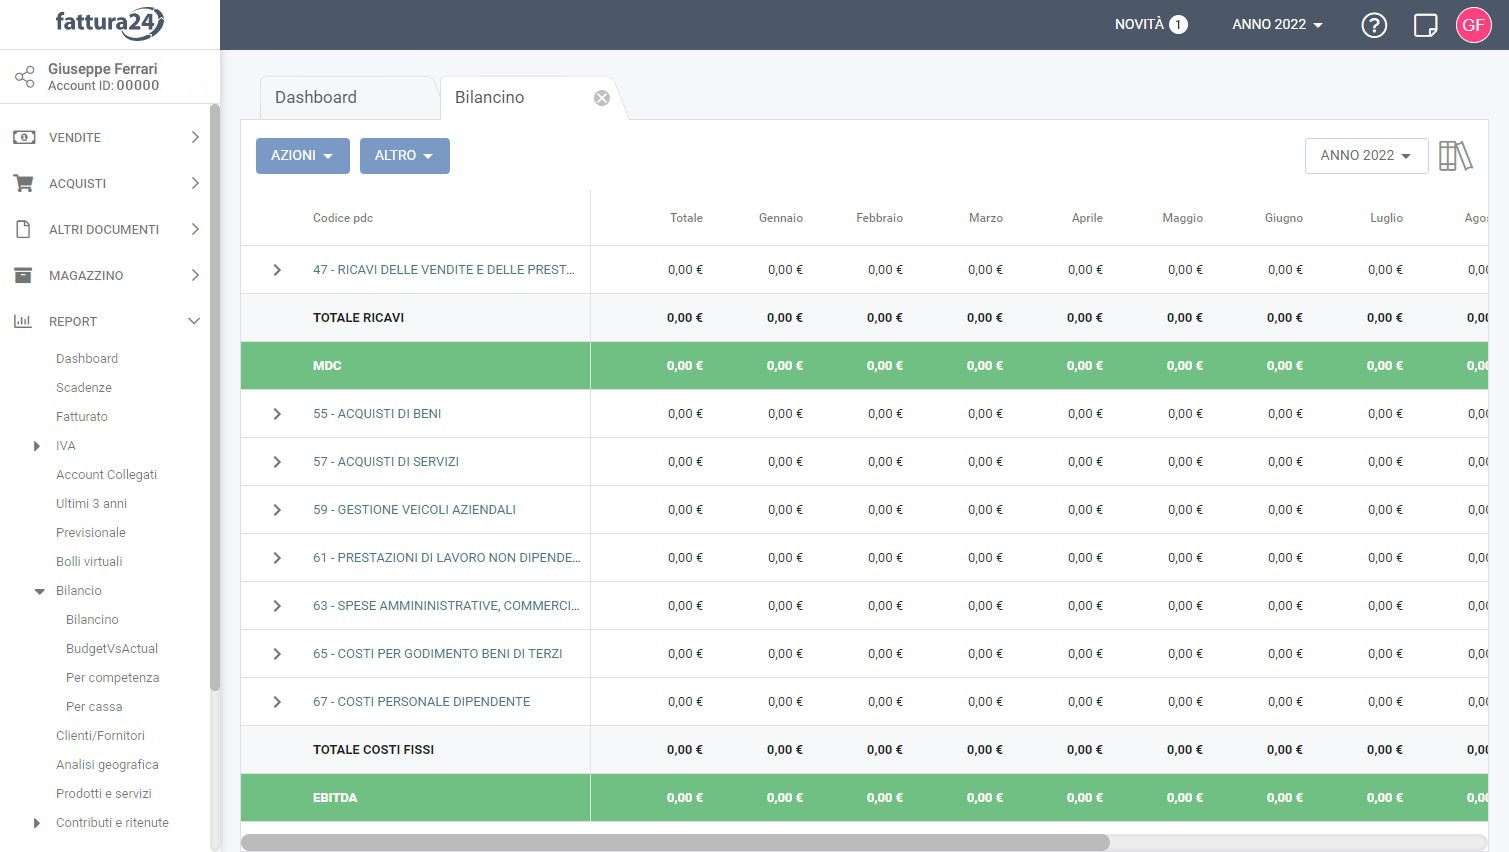Expand row 55 Acquisti di beni
1509x852 pixels.
[277, 414]
